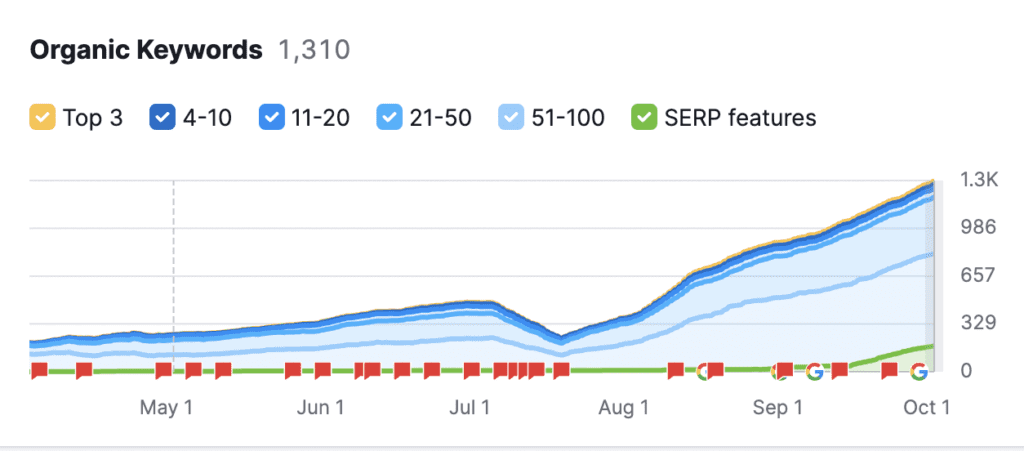Open red flag right of the September Google icon

click(x=840, y=371)
